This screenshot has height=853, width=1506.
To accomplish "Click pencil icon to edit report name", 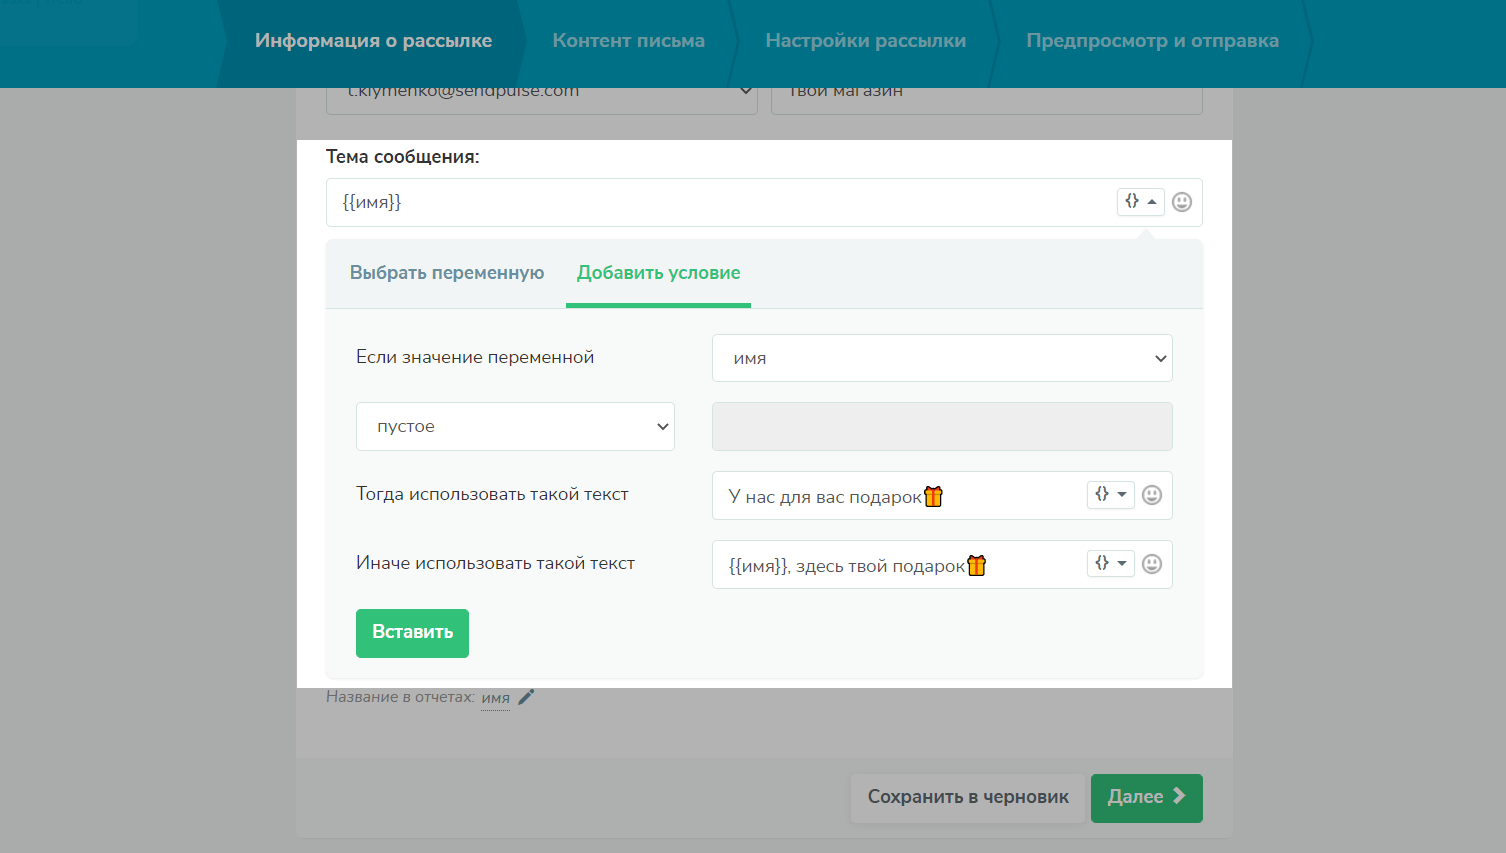I will click(x=526, y=697).
